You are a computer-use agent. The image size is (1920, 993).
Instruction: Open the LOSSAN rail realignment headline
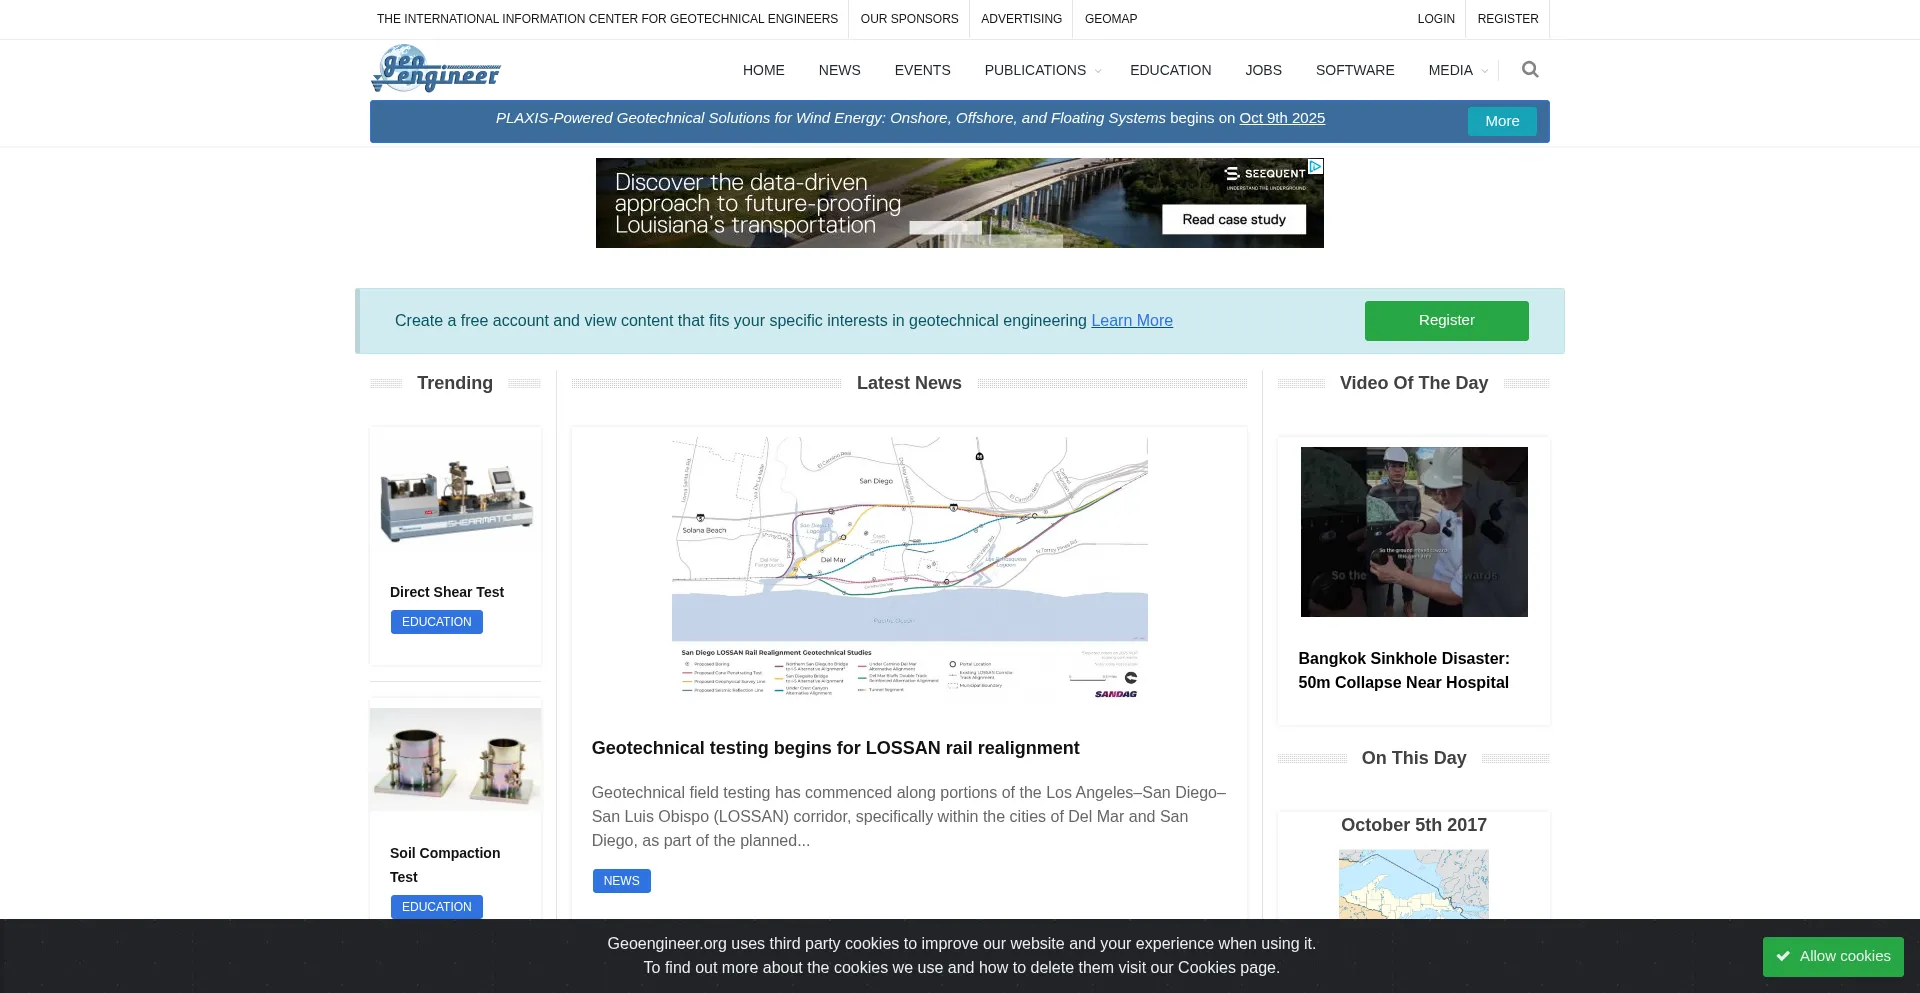point(835,748)
